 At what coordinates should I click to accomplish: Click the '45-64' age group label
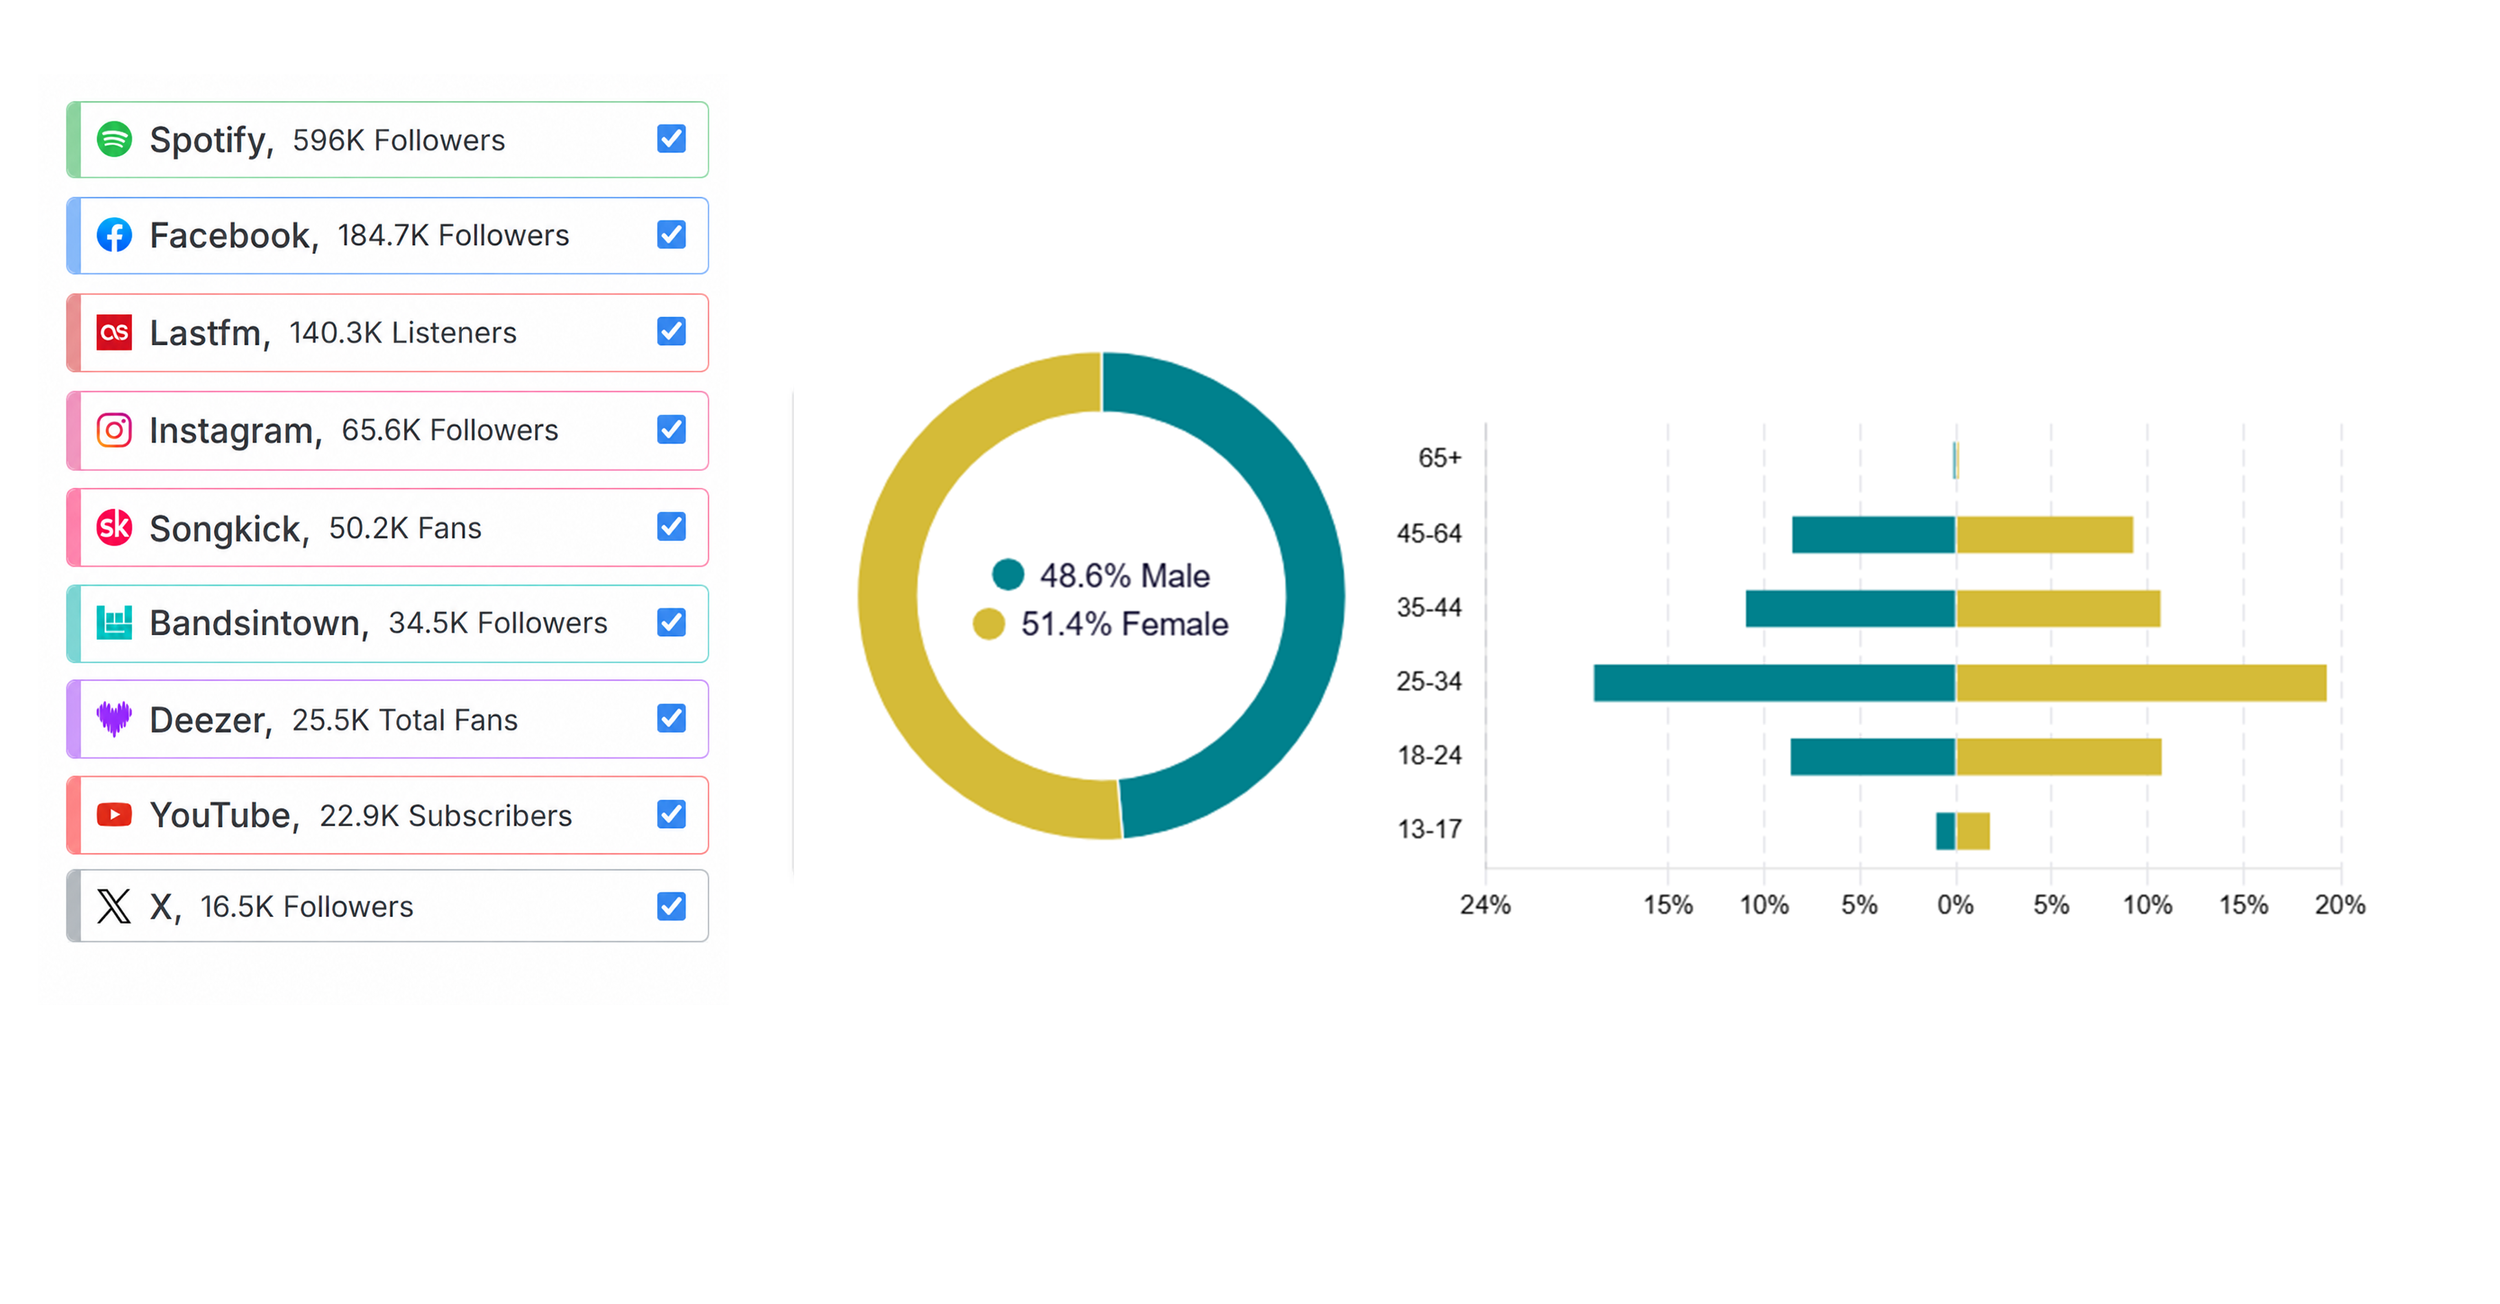pos(1429,534)
